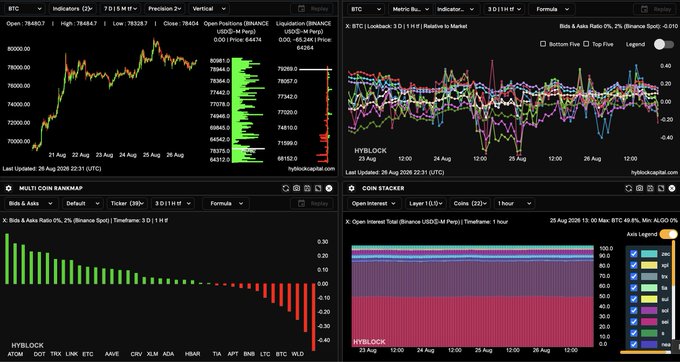Open the 7 D | 5 M tf timeframe dropdown
This screenshot has width=680, height=362.
(x=121, y=9)
